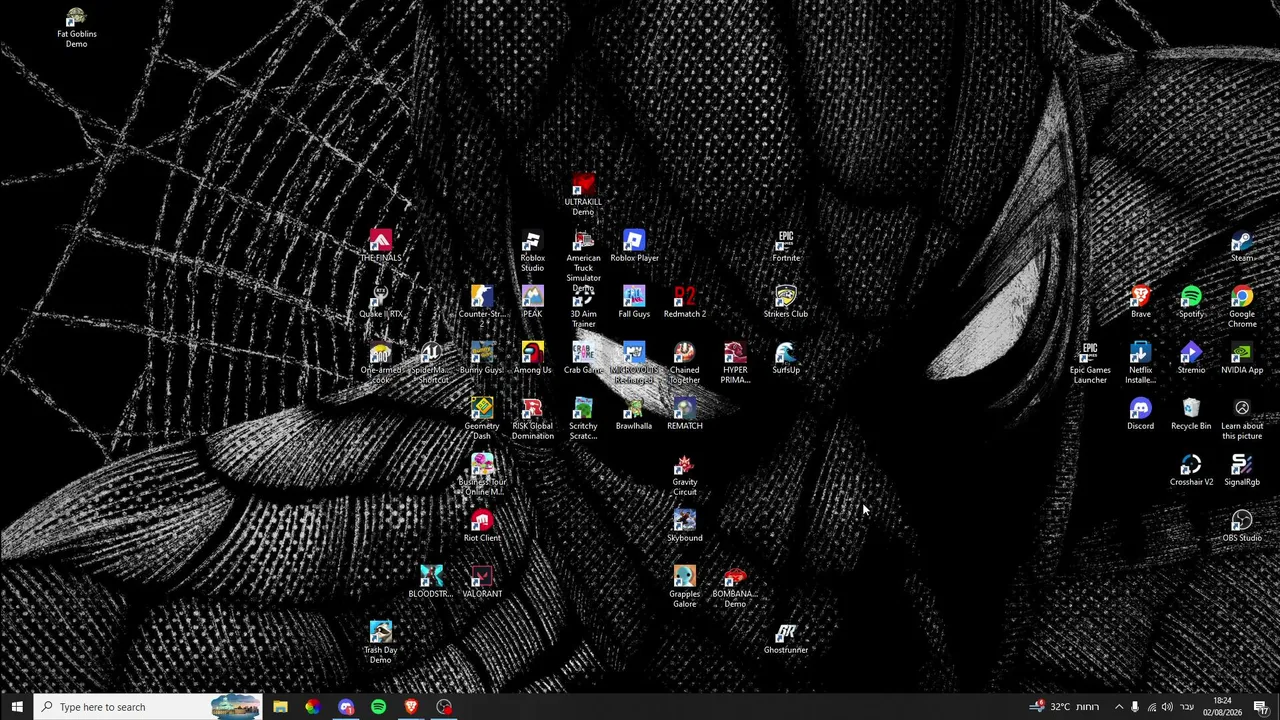This screenshot has height=720, width=1280.
Task: Select the Chained Together desktop icon
Action: coord(685,364)
